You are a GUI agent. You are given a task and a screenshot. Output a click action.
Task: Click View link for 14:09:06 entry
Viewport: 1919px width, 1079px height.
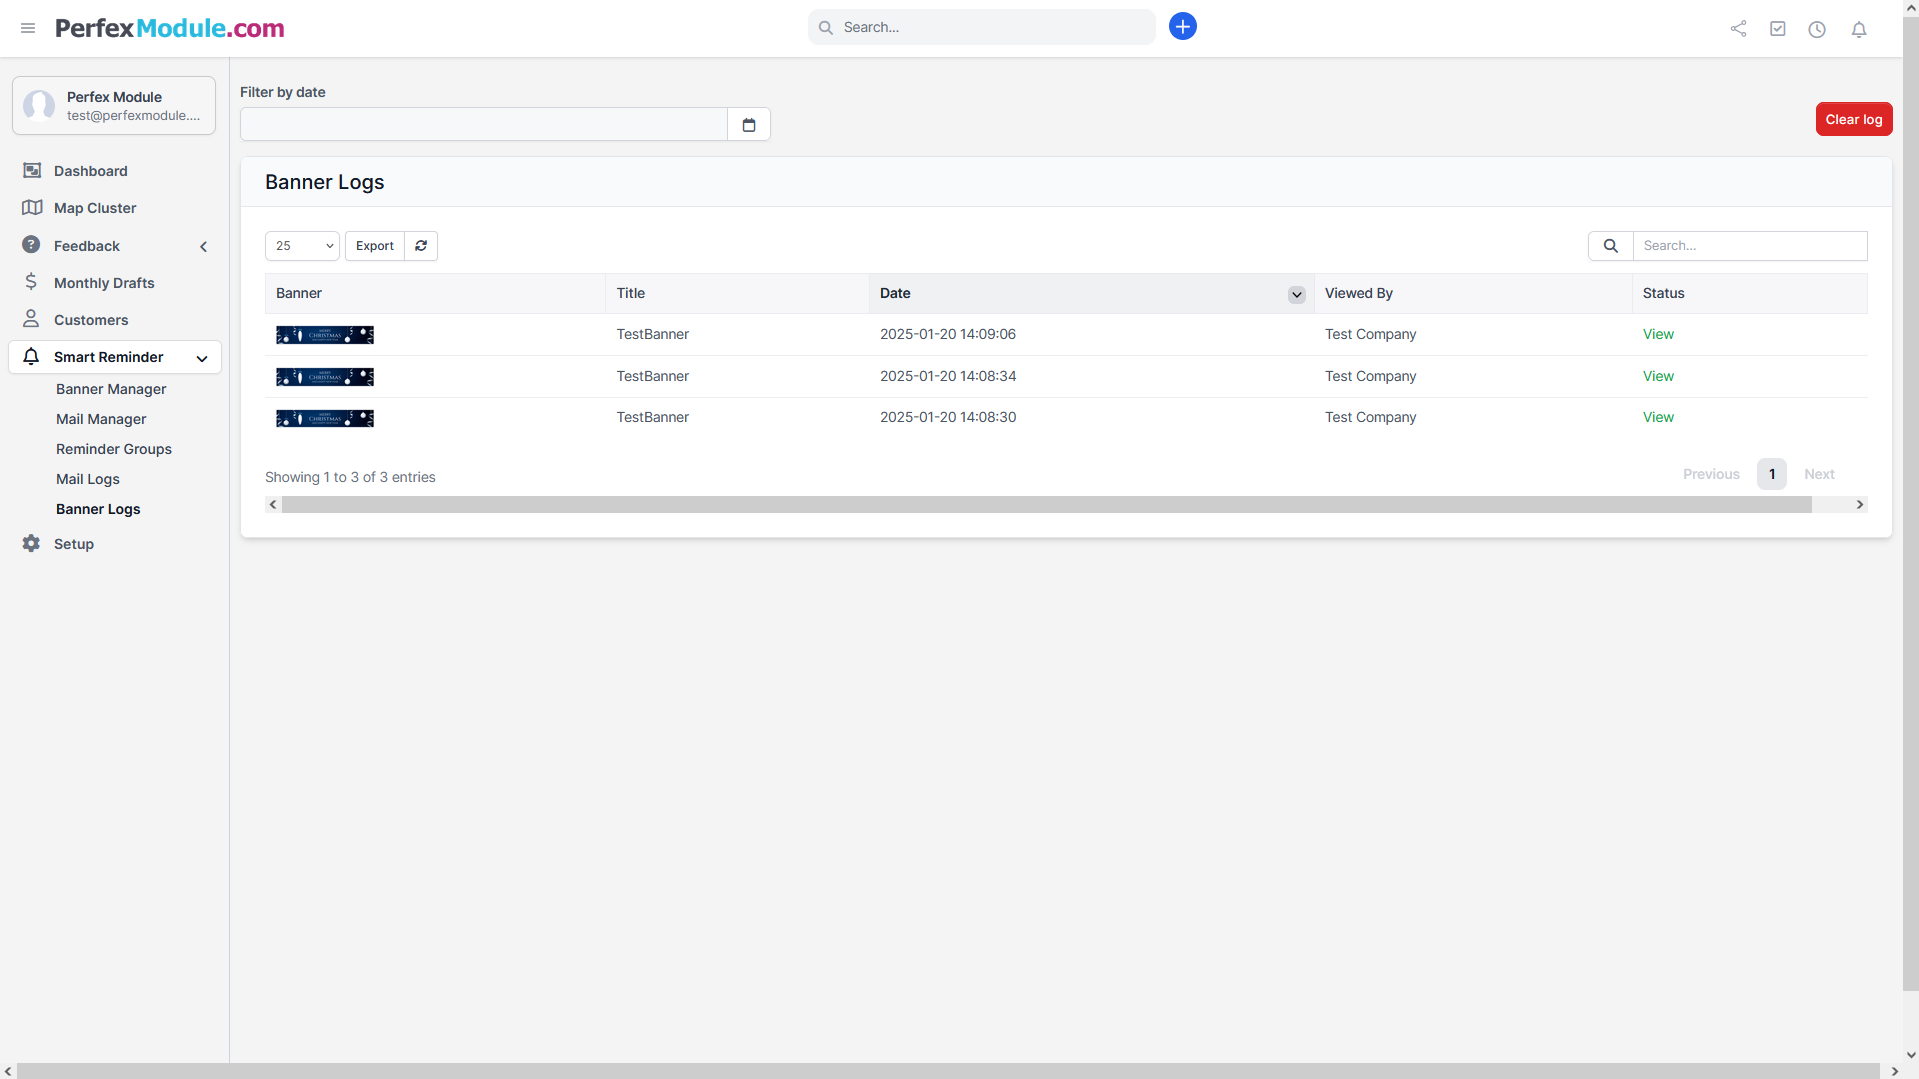[x=1657, y=335]
